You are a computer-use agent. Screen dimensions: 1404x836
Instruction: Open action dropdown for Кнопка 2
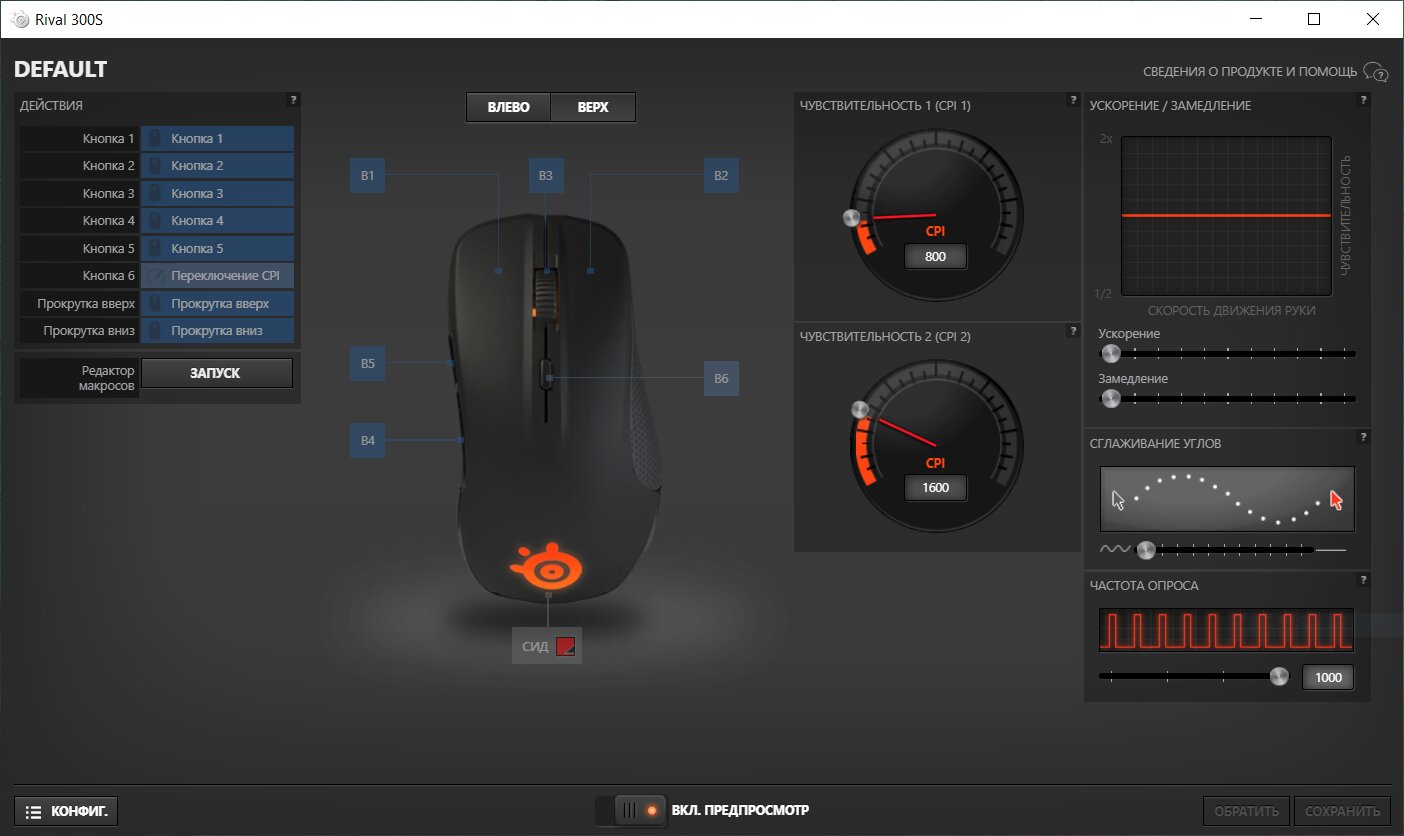coord(217,166)
